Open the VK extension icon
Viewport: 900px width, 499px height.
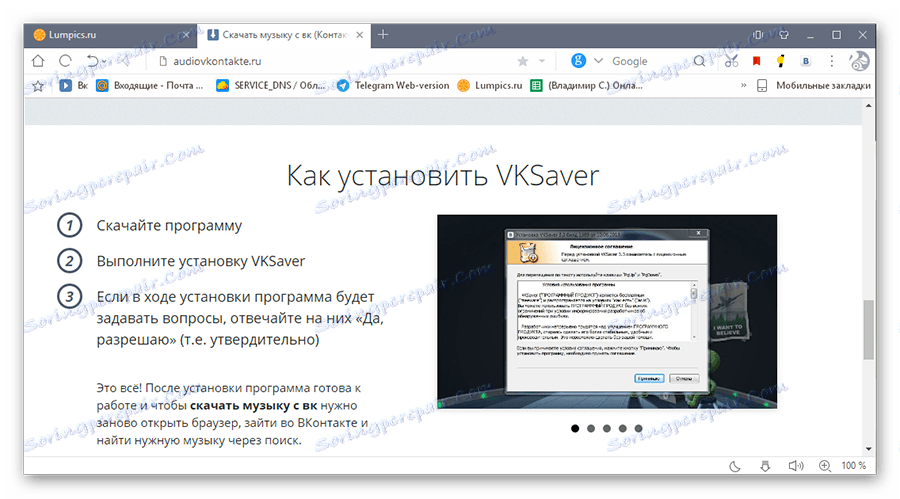tap(806, 61)
